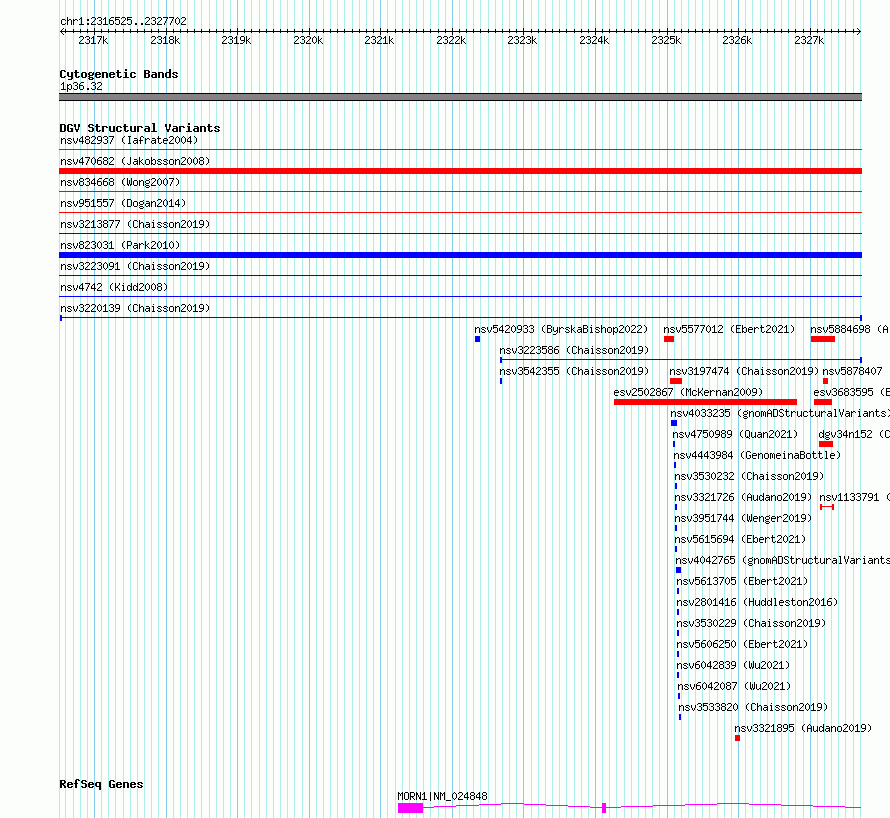Click nsv5420933 (ByrskaBishop2022) label

pos(561,329)
